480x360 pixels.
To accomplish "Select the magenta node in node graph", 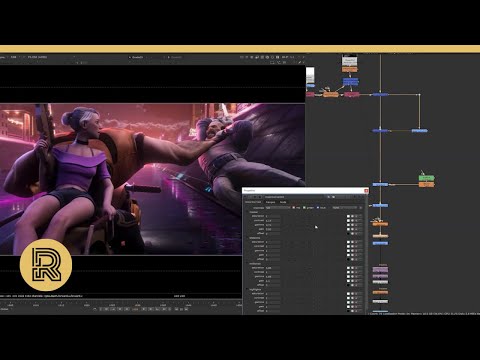I will click(x=351, y=95).
